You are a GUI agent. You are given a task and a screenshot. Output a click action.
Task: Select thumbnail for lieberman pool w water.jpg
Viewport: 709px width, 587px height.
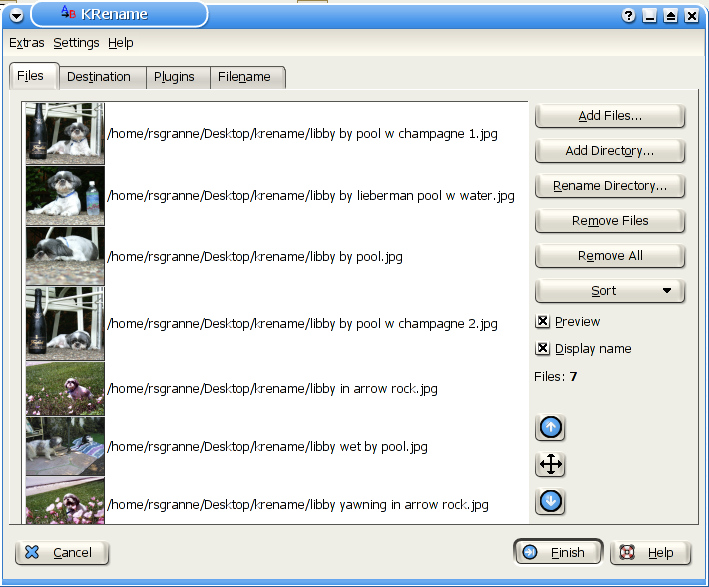[65, 195]
